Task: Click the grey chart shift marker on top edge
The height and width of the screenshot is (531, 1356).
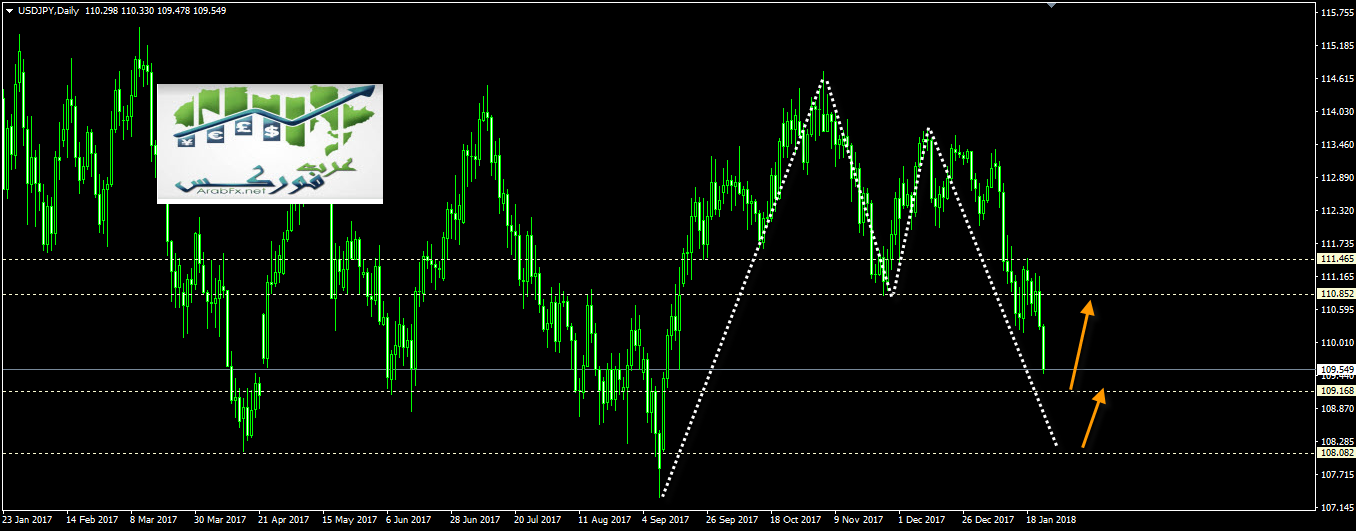Action: click(1050, 4)
